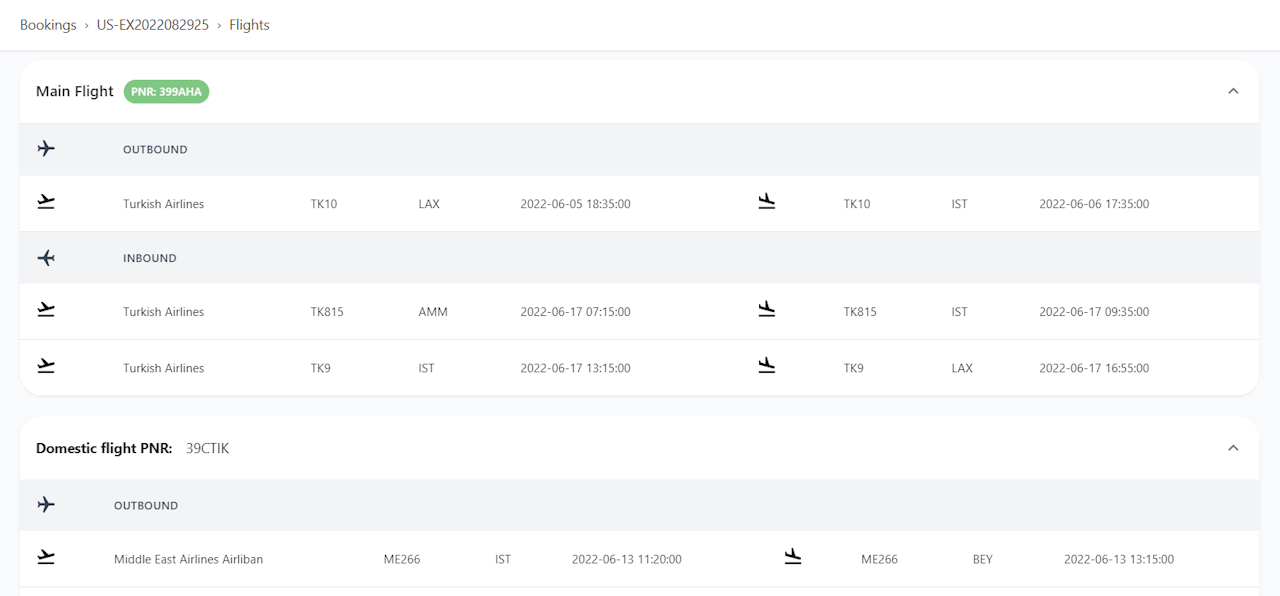Click the landing icon for TK9 LAX arrival
Viewport: 1280px width, 596px height.
click(x=767, y=366)
